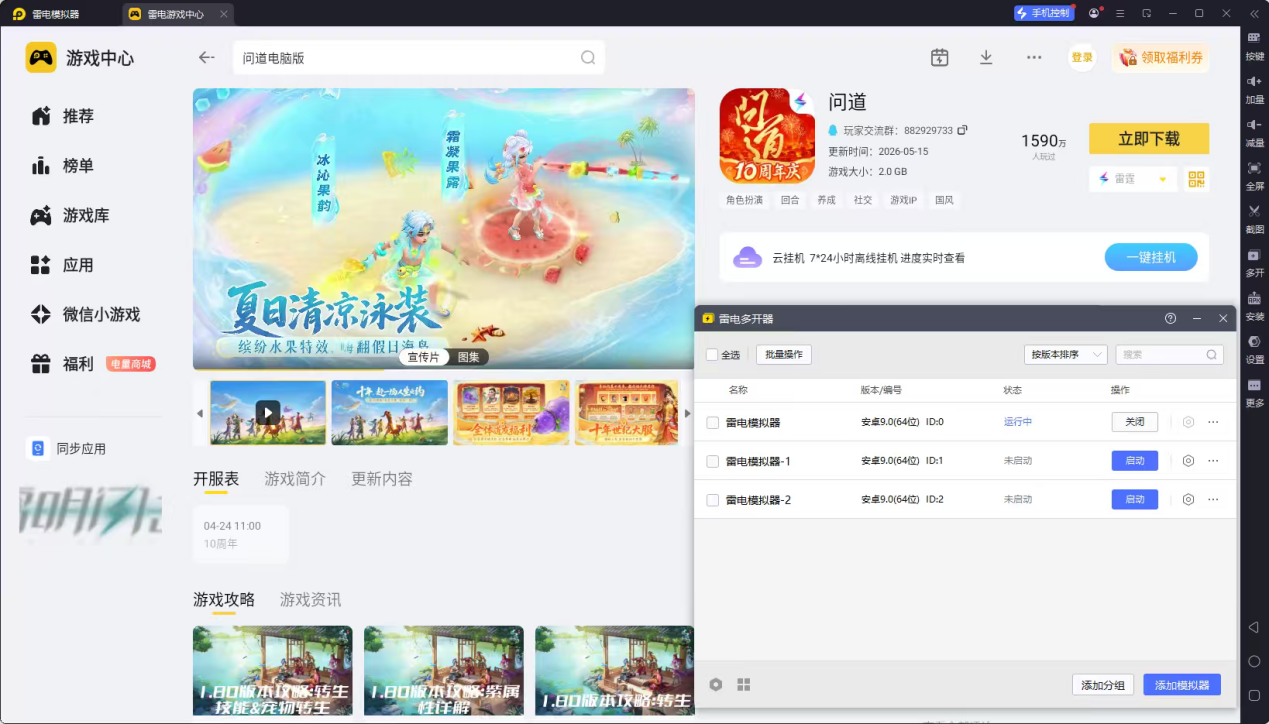Click 批量操作 in the multi-opener
Viewport: 1269px width, 724px height.
coord(784,355)
